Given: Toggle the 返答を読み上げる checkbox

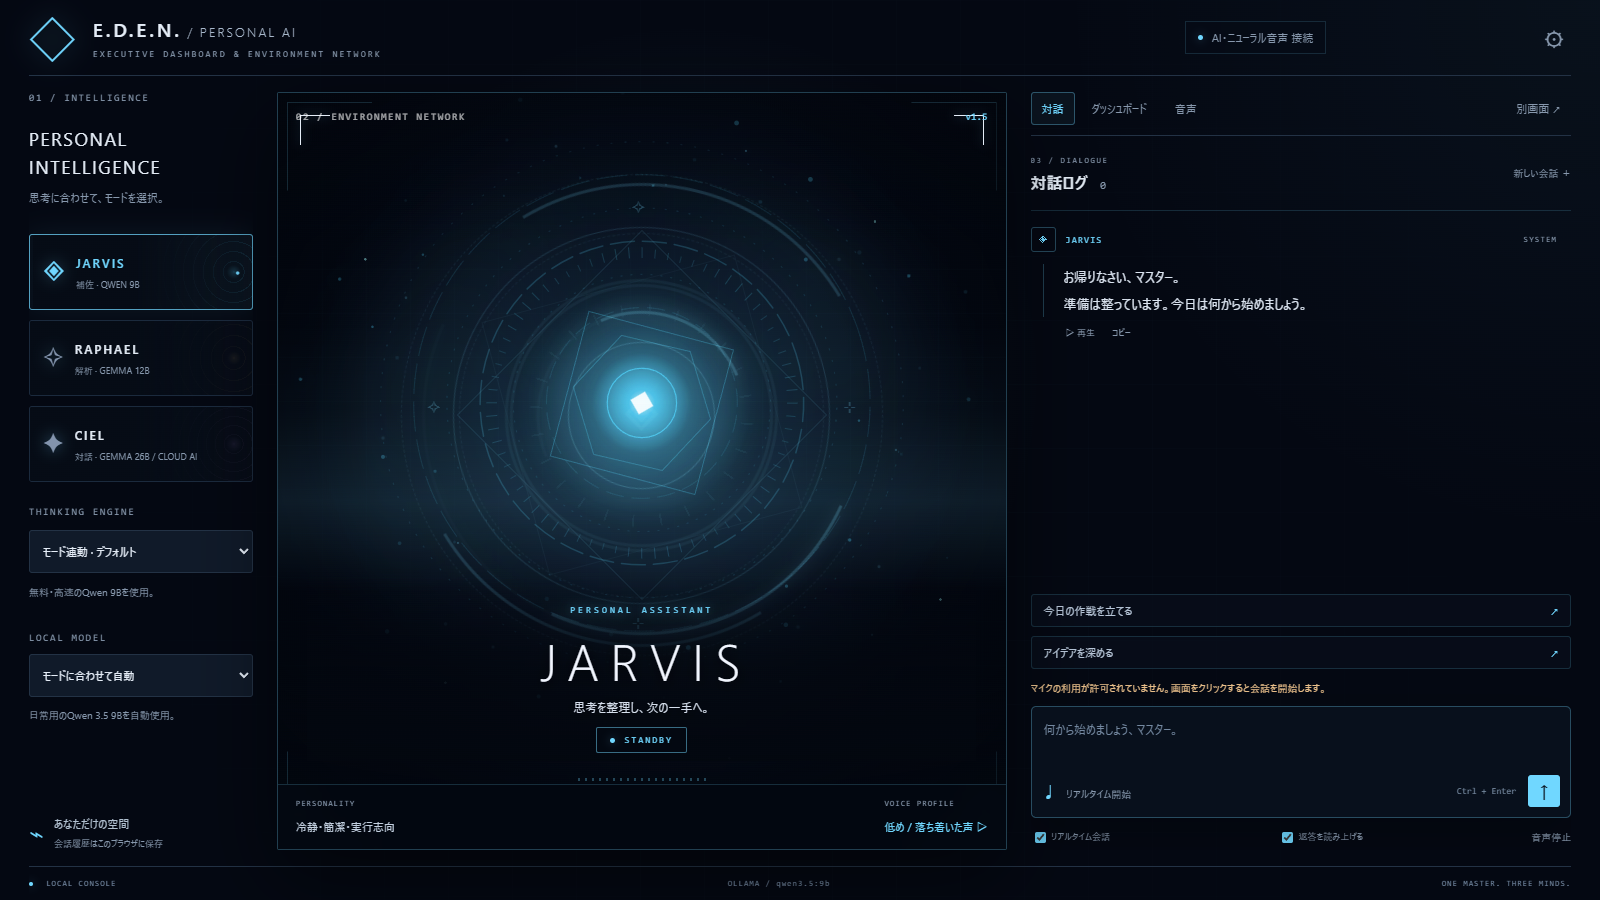Looking at the screenshot, I should pyautogui.click(x=1287, y=837).
